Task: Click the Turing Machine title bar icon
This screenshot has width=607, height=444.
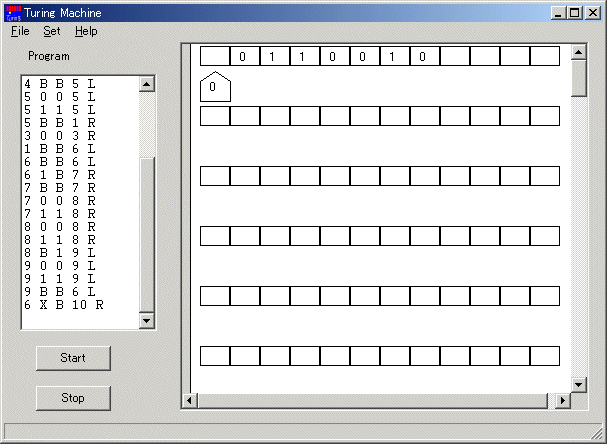Action: coord(14,13)
